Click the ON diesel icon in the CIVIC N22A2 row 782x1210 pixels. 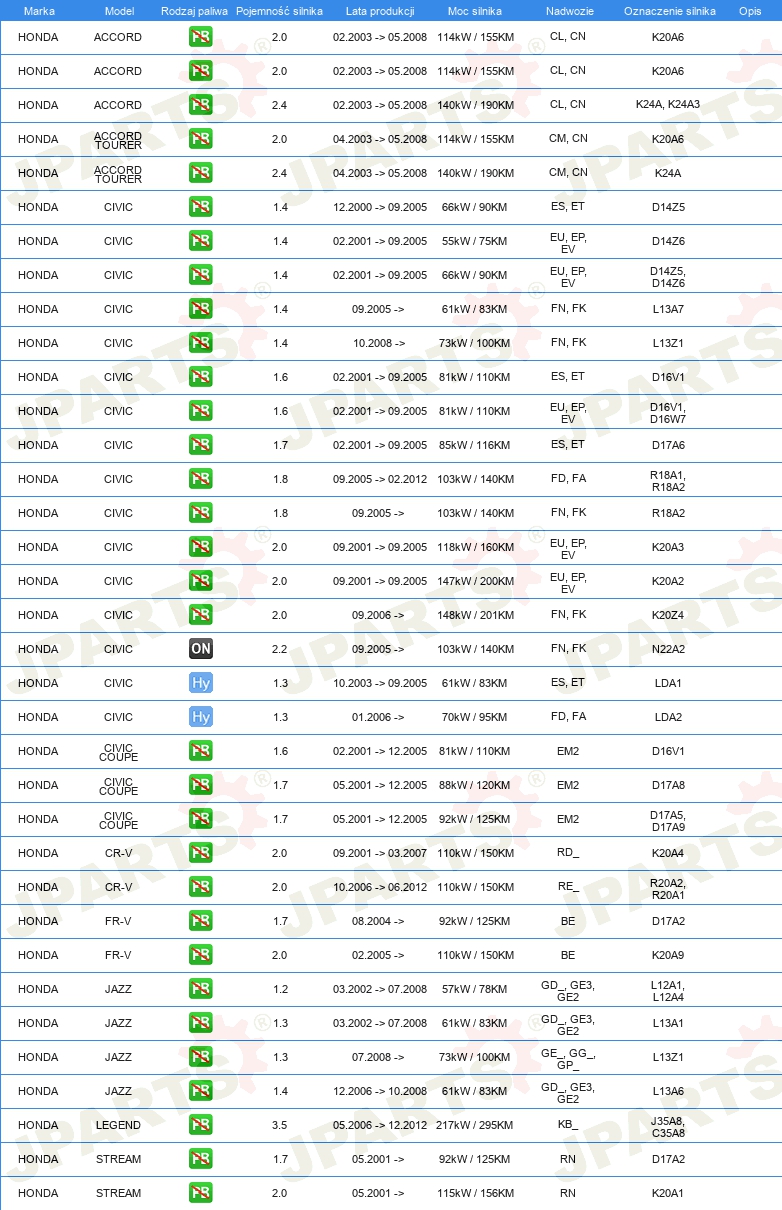201,649
